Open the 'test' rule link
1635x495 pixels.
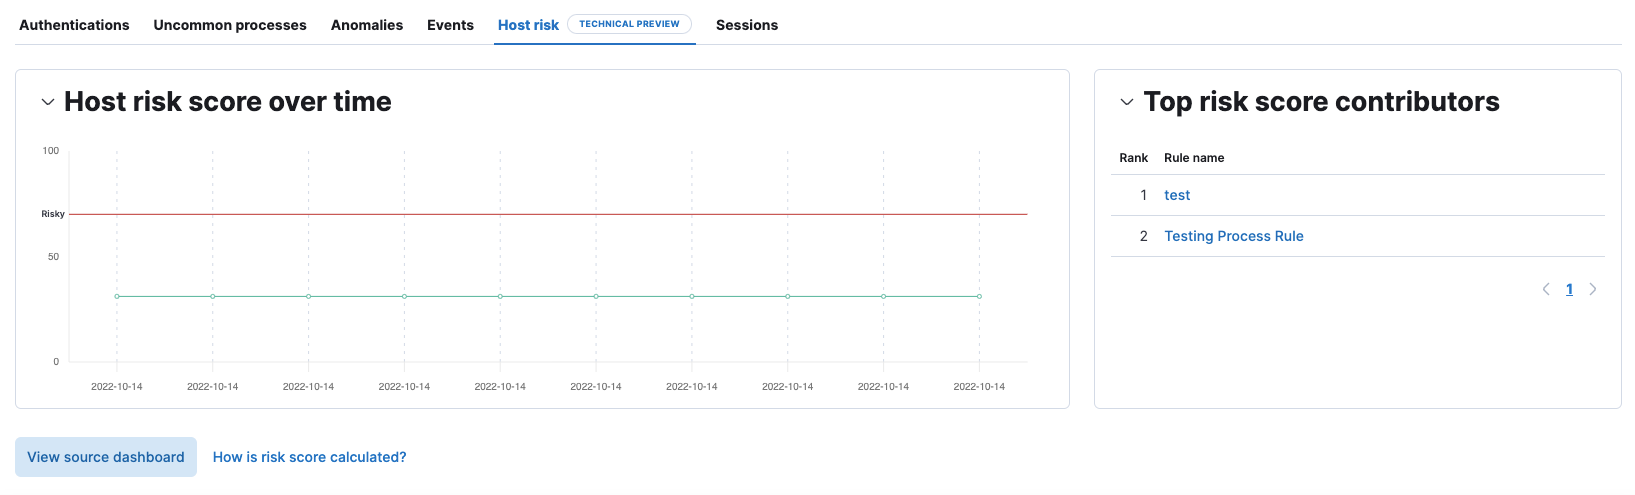[1177, 195]
